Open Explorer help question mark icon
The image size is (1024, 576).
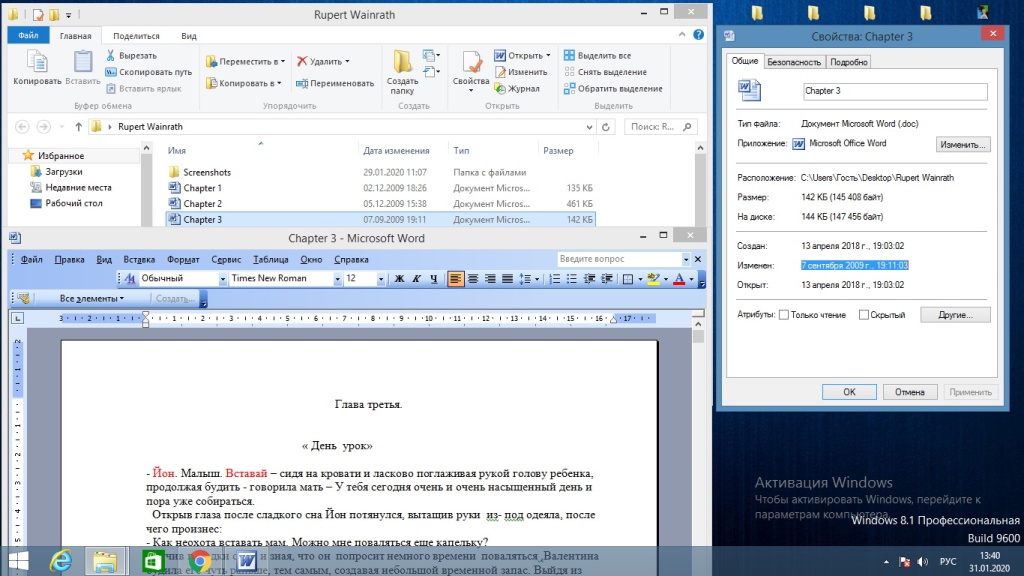pyautogui.click(x=698, y=35)
